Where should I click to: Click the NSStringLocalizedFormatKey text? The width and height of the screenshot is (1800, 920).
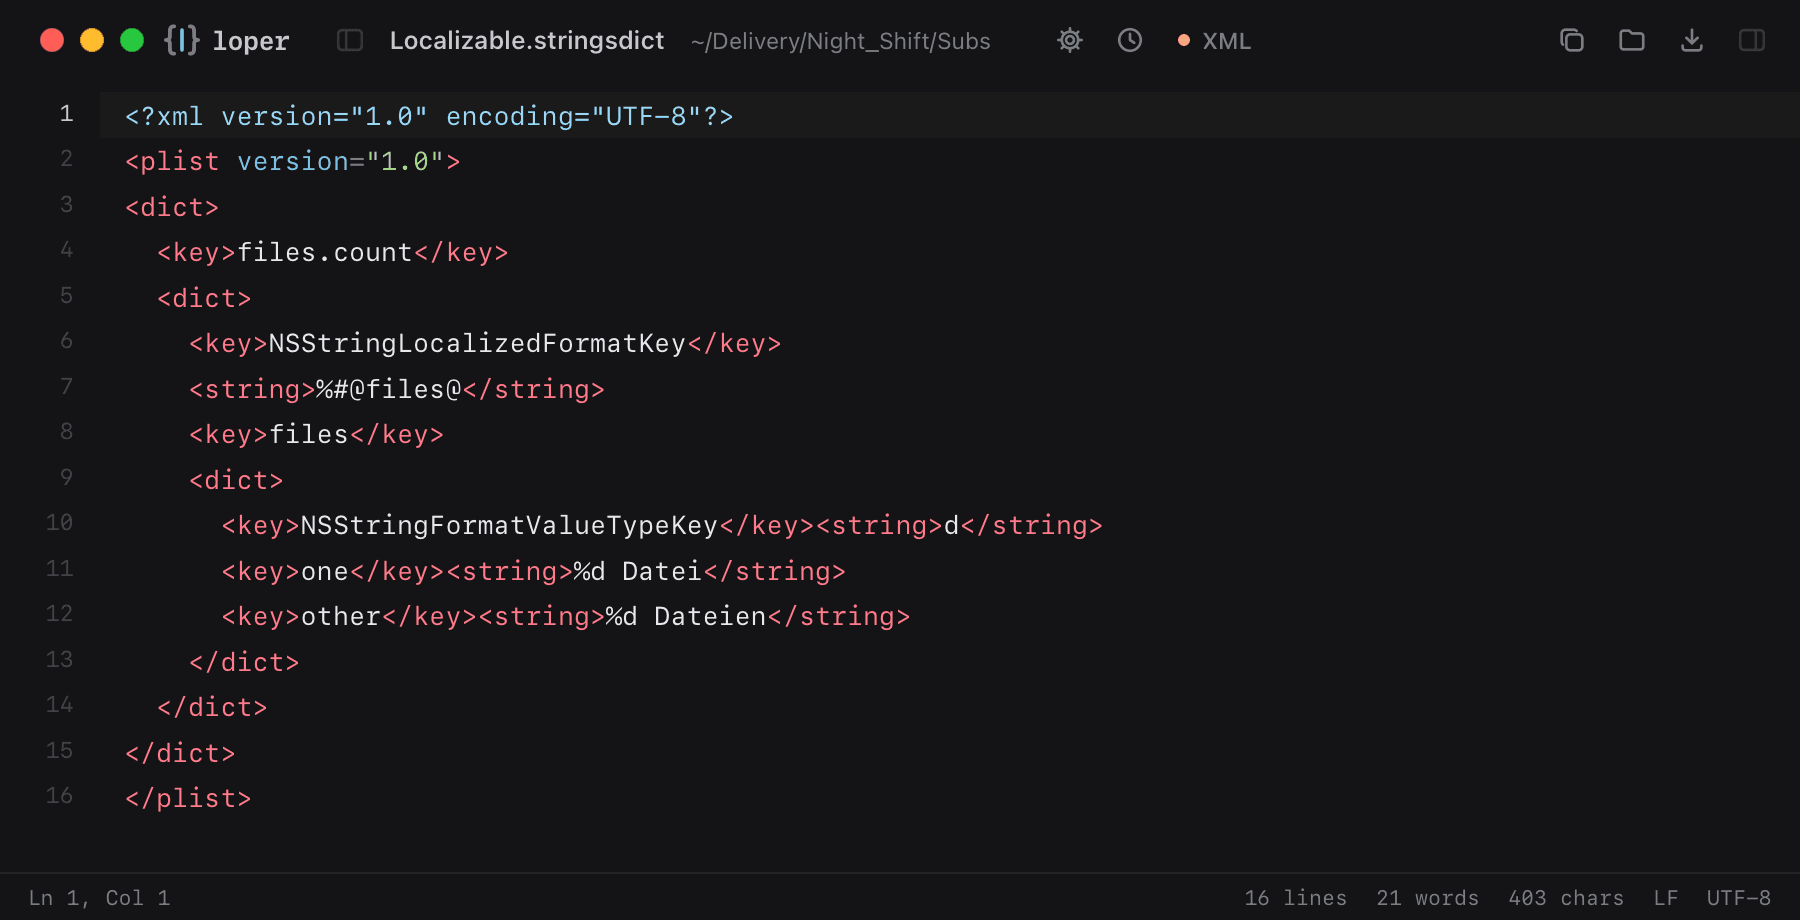[477, 343]
